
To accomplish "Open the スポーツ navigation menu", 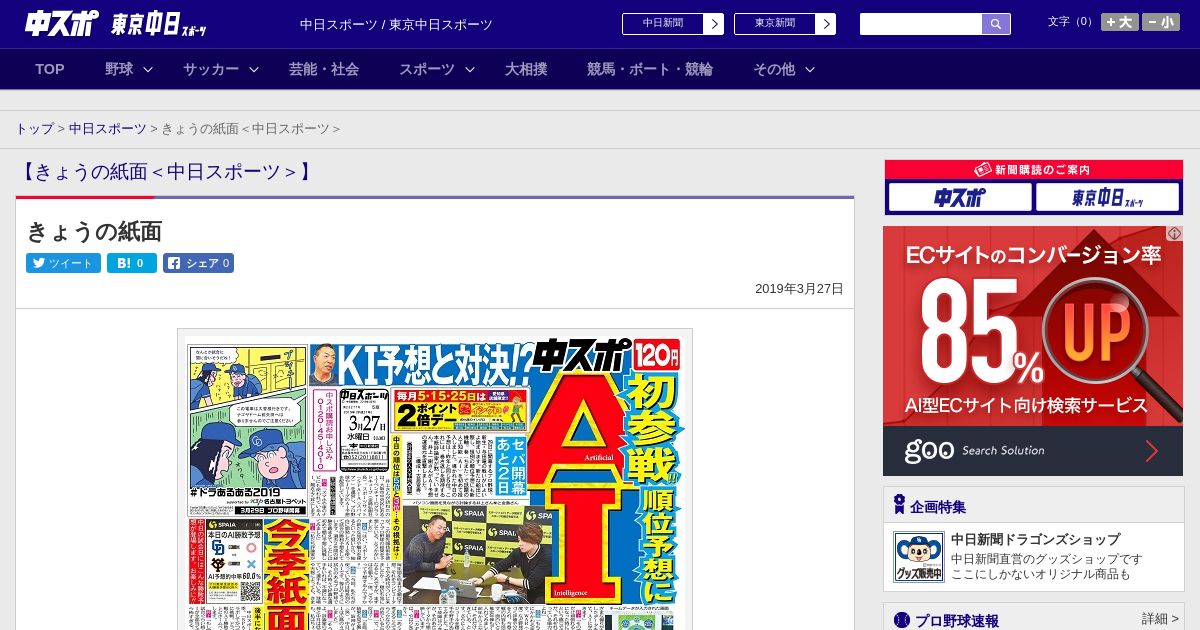I will pos(427,69).
